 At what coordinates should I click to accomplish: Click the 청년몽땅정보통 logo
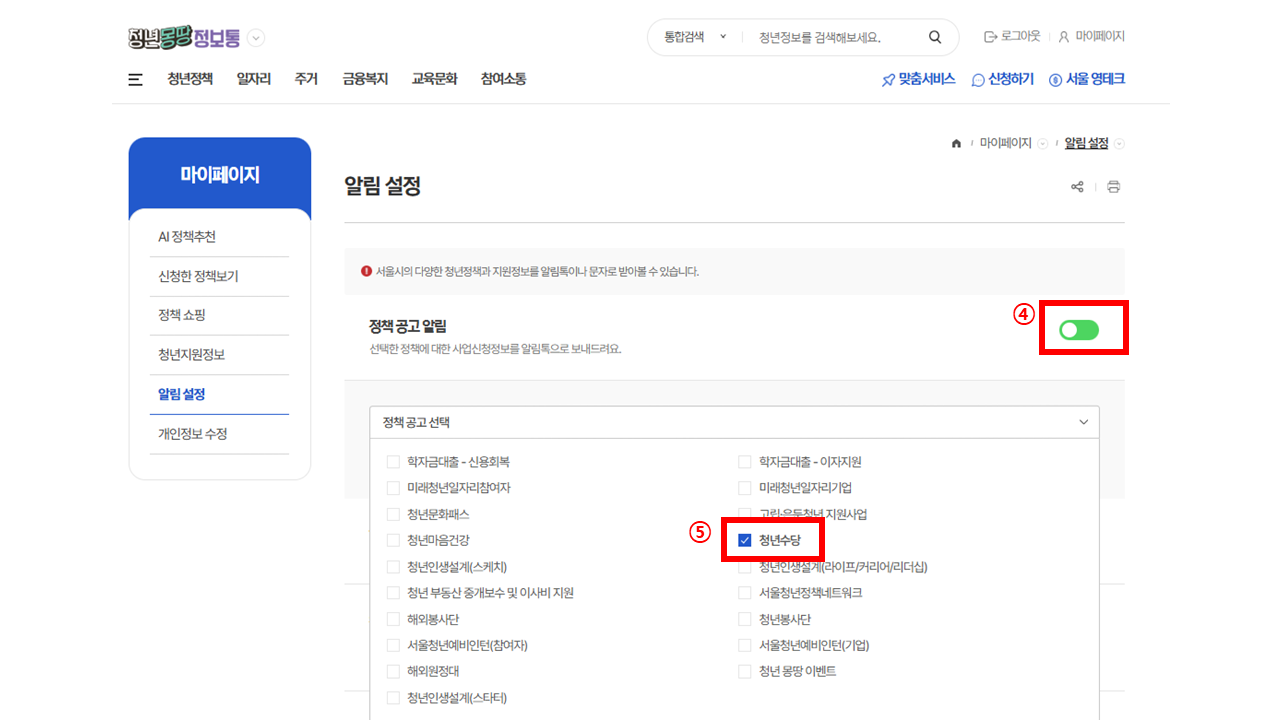[184, 38]
